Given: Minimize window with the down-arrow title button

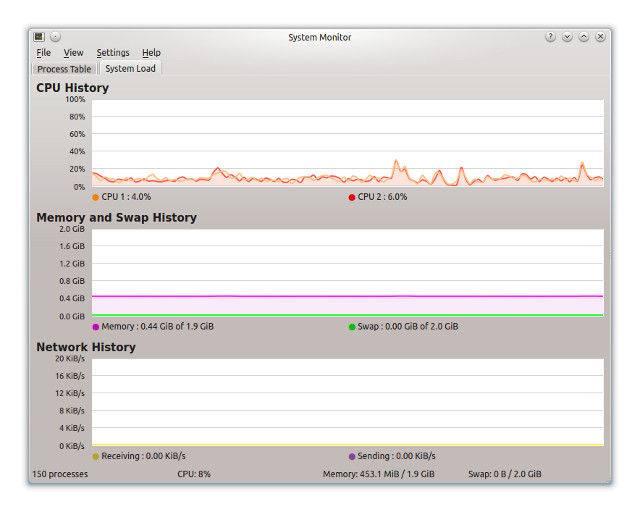Looking at the screenshot, I should tap(567, 37).
